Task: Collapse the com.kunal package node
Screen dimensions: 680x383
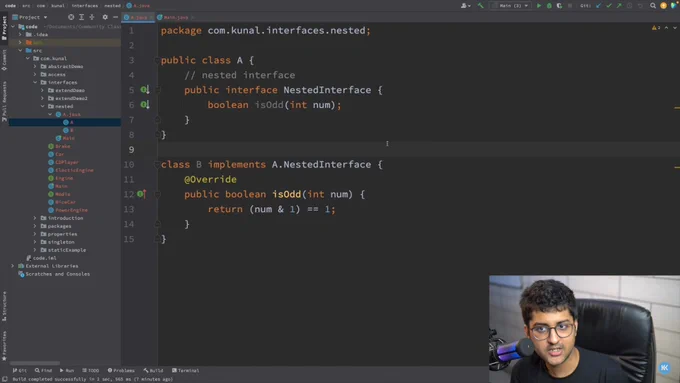Action: pos(28,58)
